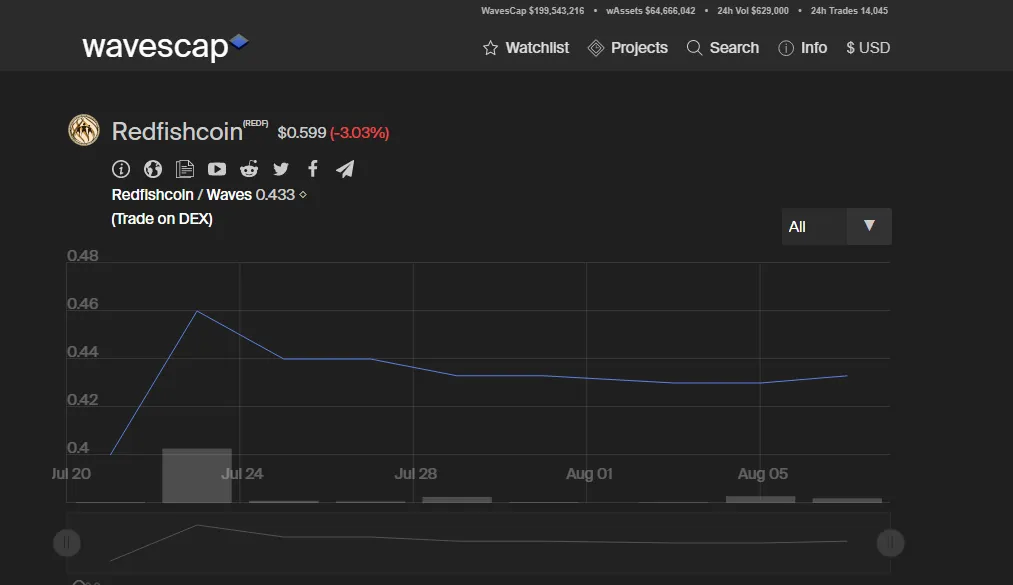Open the Watchlist menu item

tap(537, 48)
